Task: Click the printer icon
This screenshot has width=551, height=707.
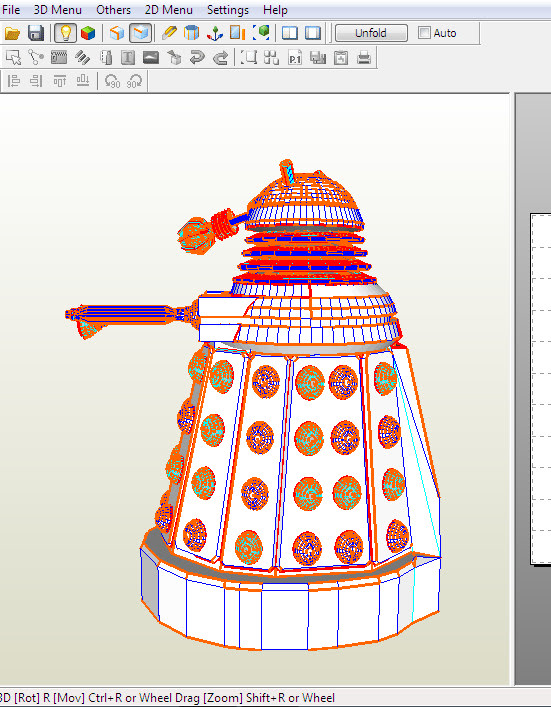Action: coord(364,58)
